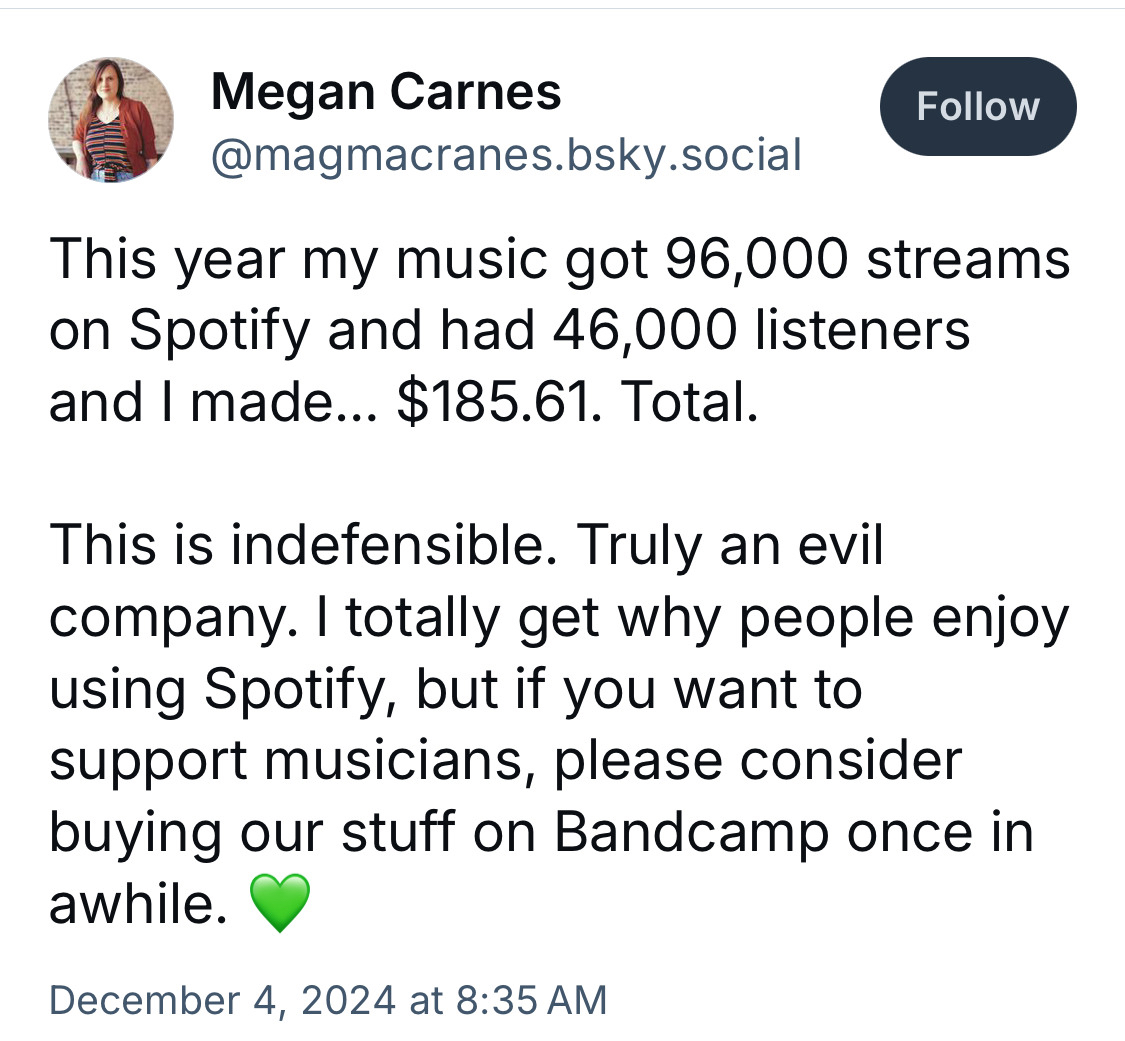1125x1041 pixels.
Task: Click the text "96,000 streams"
Action: (866, 259)
